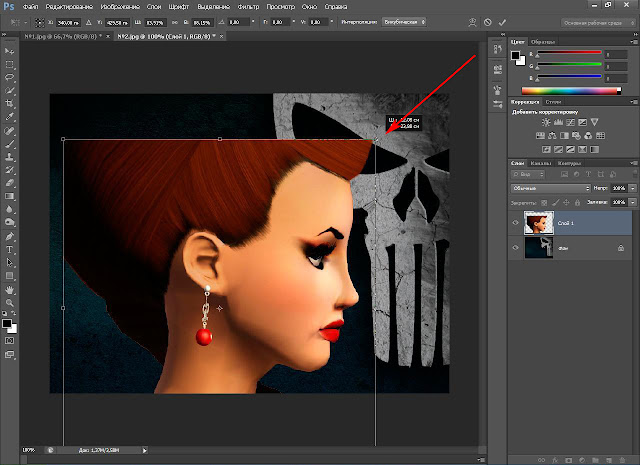This screenshot has height=465, width=640.
Task: Toggle Quick Mask mode
Action: (x=9, y=340)
